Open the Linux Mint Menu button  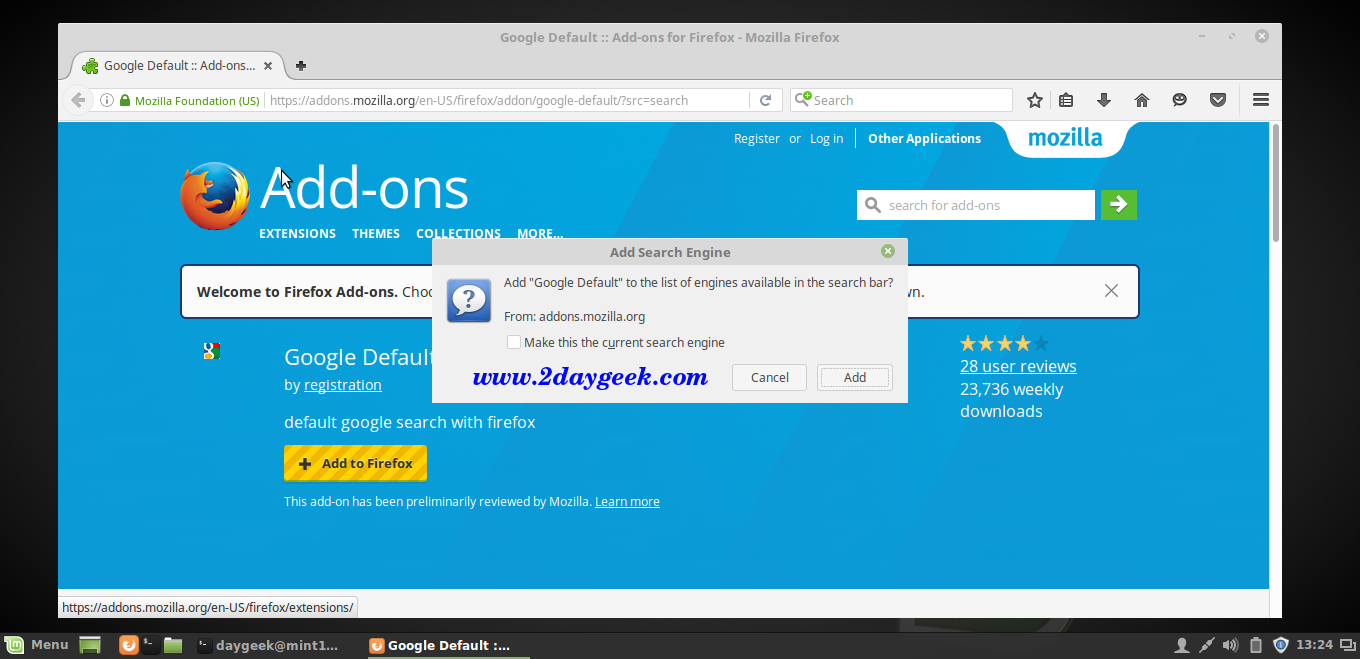tap(37, 645)
